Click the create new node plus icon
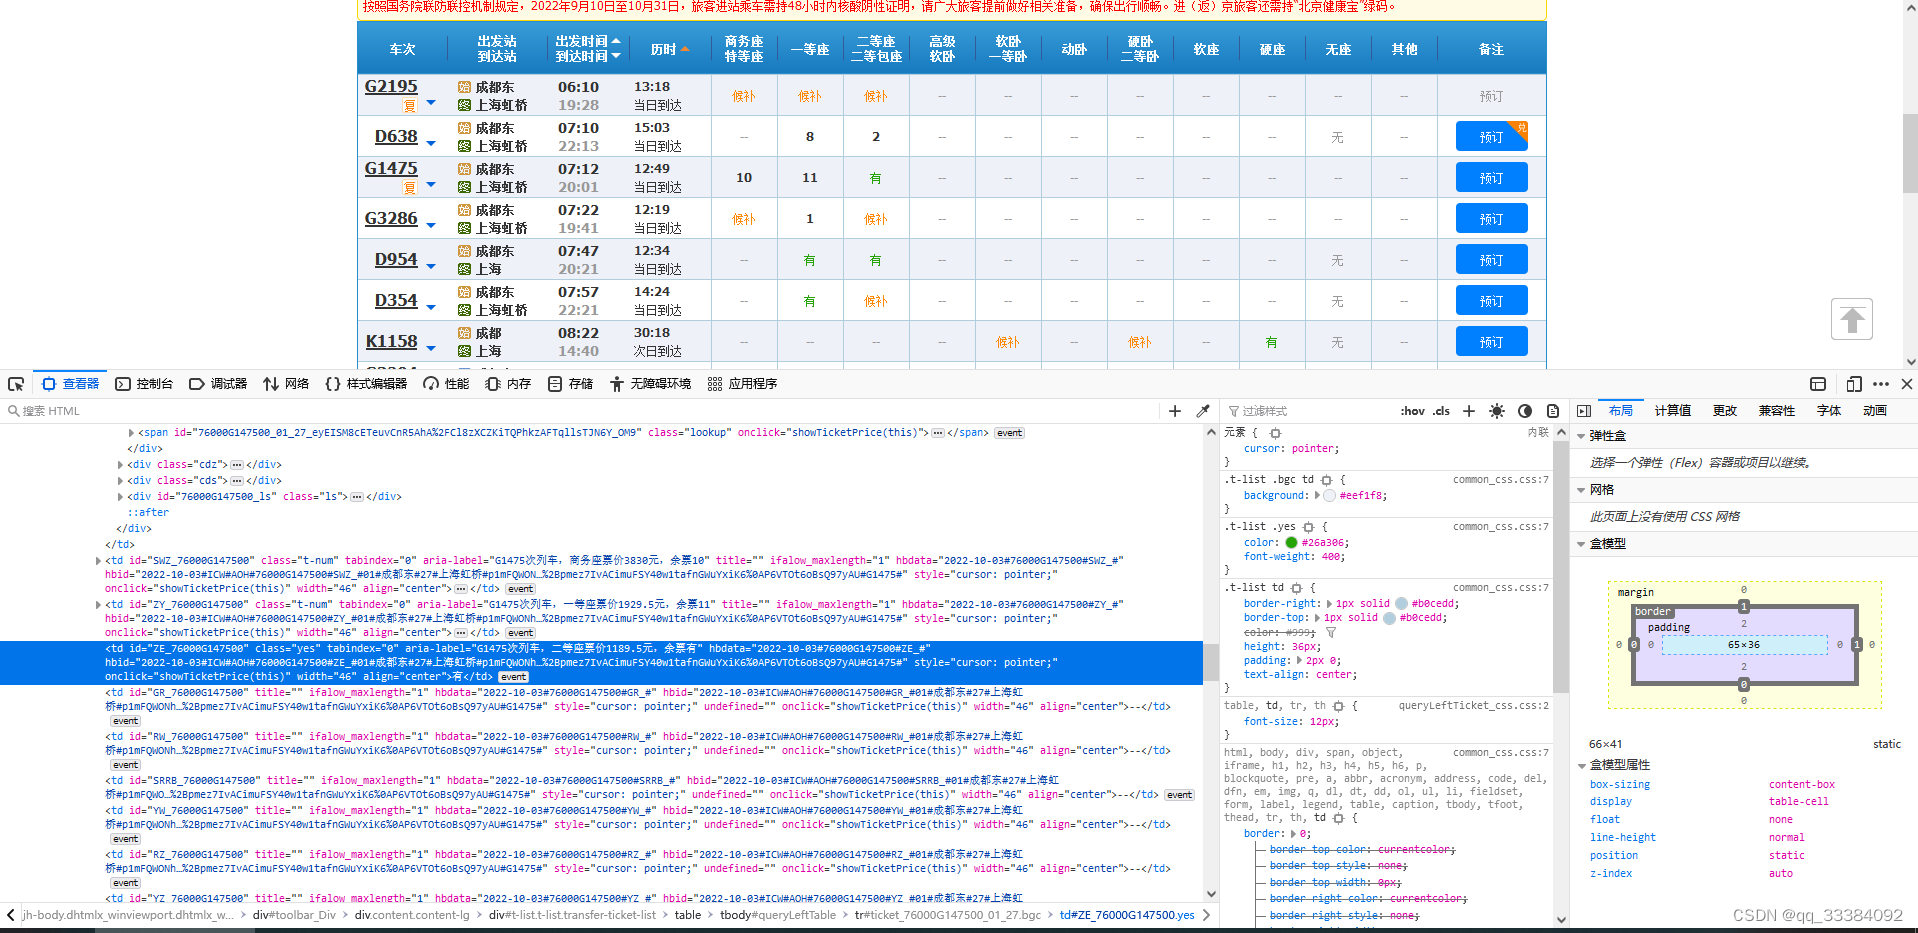This screenshot has height=933, width=1918. click(1175, 411)
